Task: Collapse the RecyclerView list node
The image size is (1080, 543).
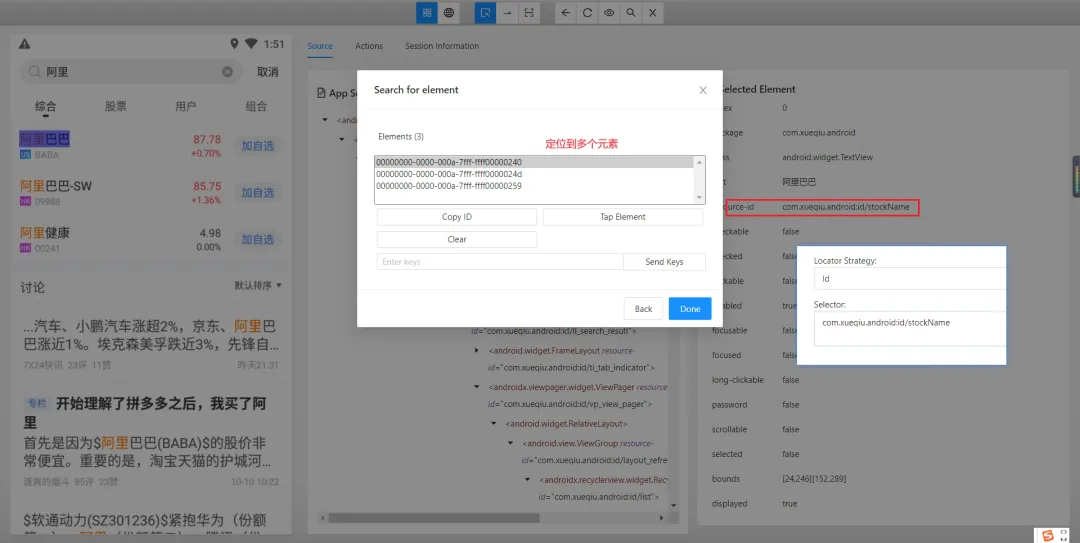Action: [x=528, y=480]
